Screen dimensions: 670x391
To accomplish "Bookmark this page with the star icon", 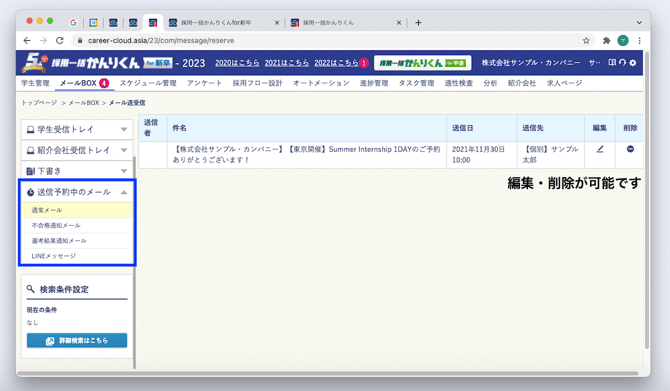I will pos(586,41).
